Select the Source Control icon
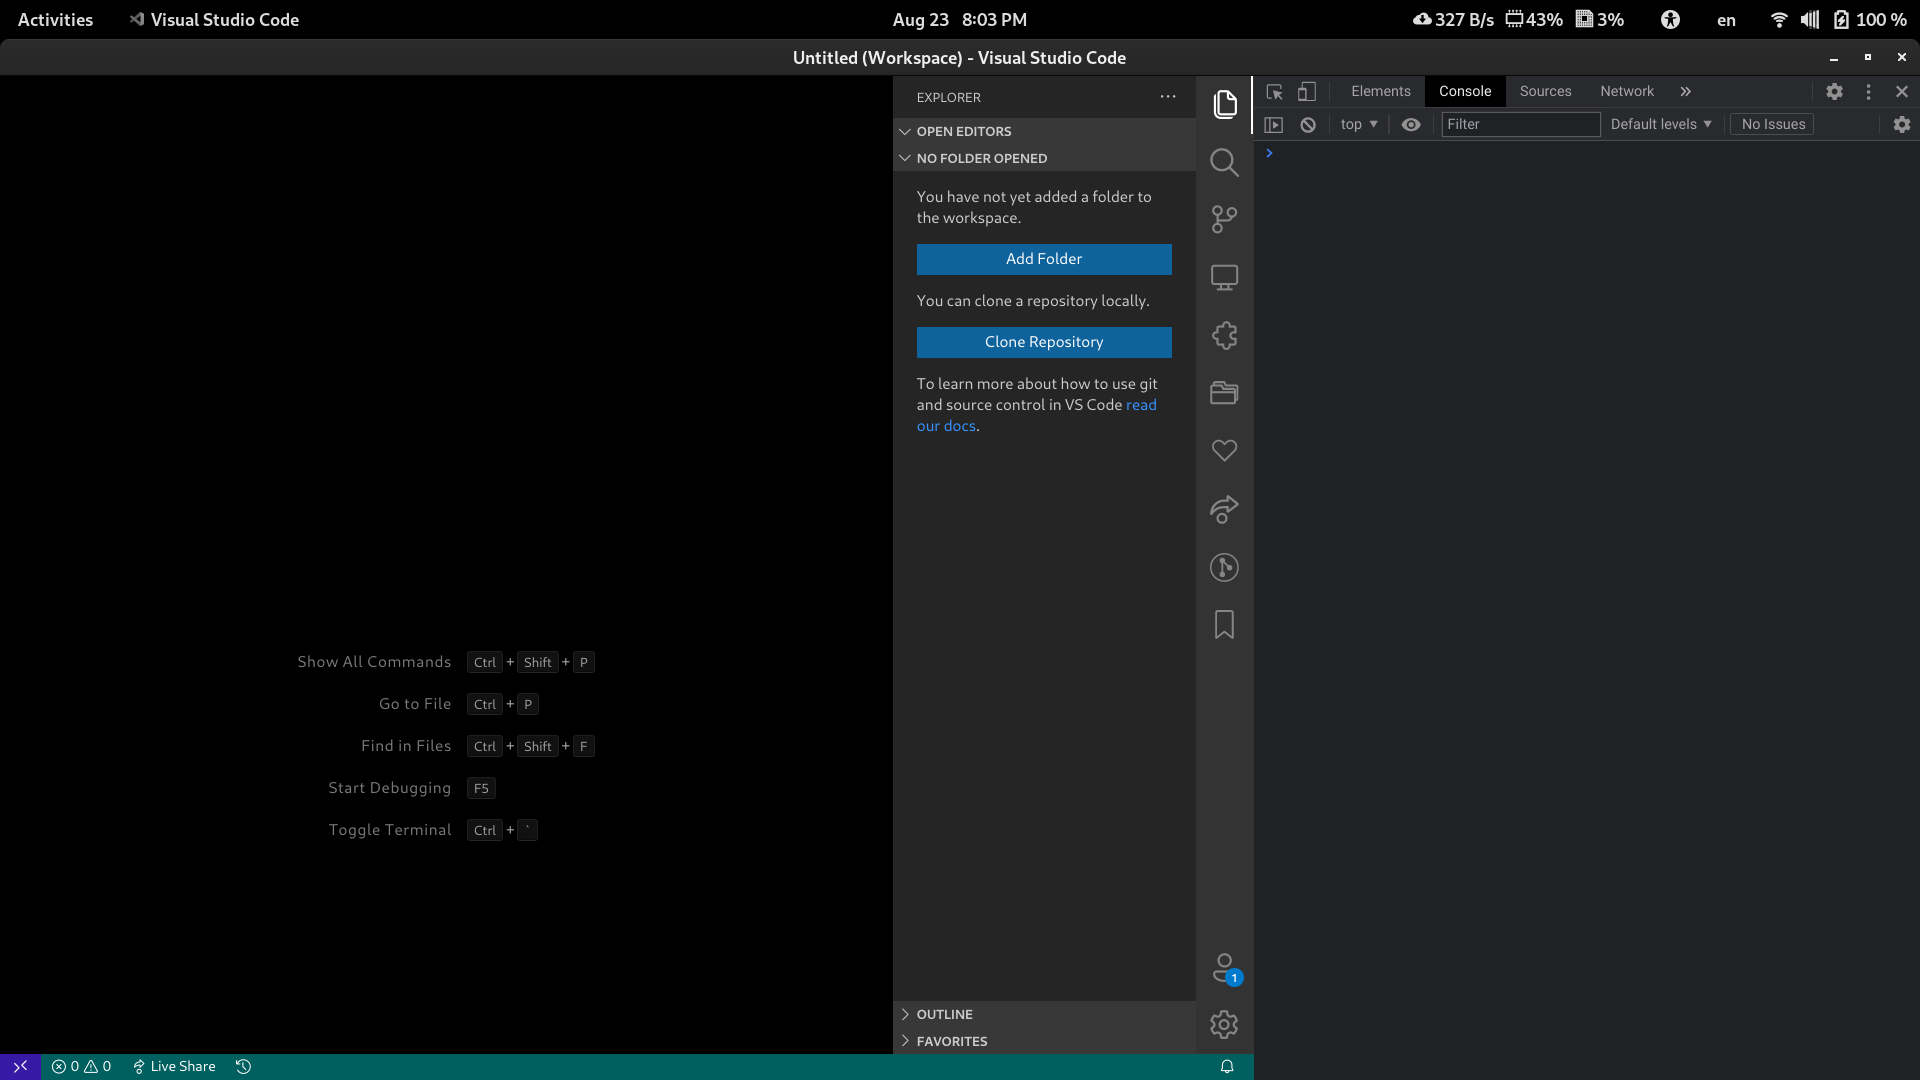This screenshot has width=1920, height=1080. (x=1224, y=219)
